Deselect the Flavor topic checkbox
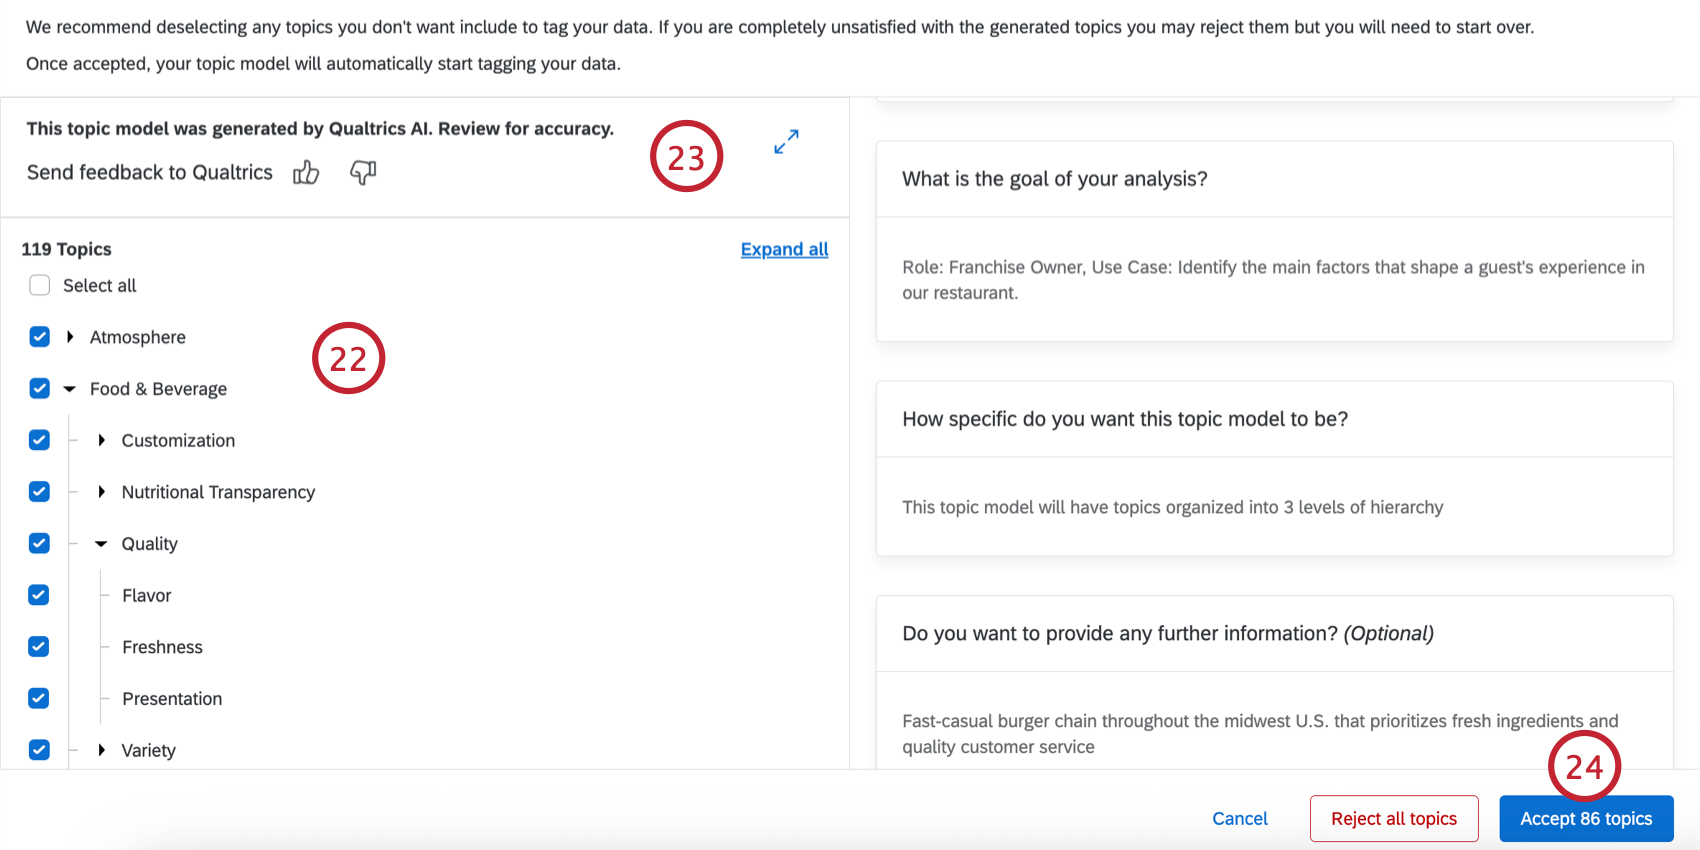 point(39,595)
